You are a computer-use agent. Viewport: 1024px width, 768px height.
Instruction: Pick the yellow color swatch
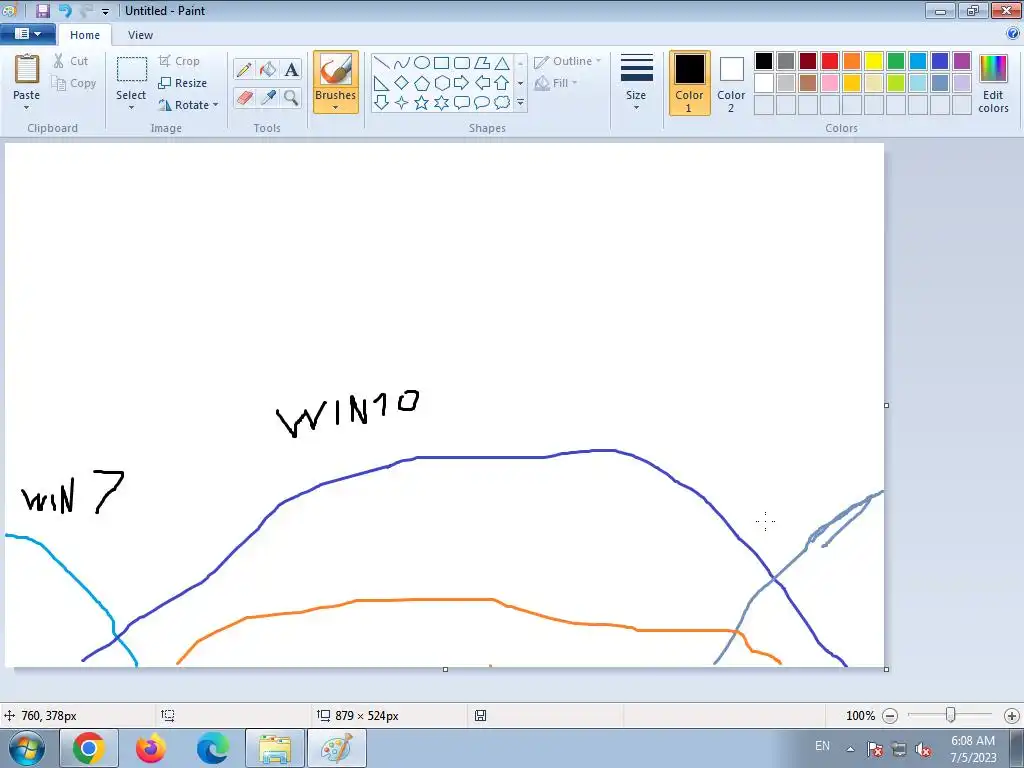click(x=874, y=61)
